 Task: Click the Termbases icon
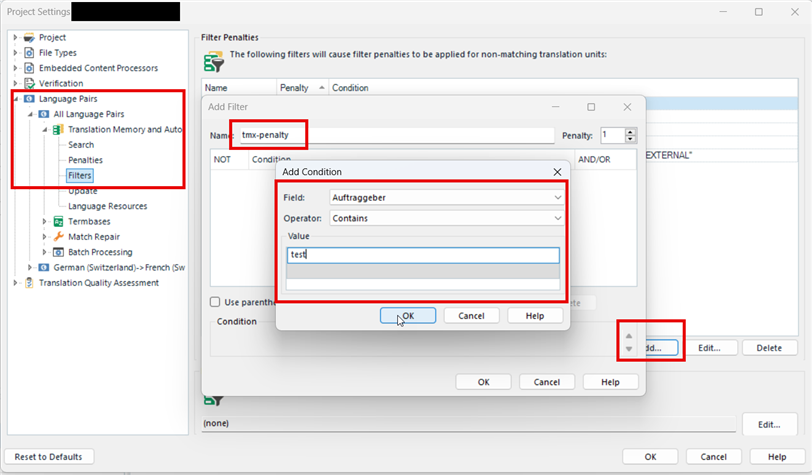coord(59,222)
